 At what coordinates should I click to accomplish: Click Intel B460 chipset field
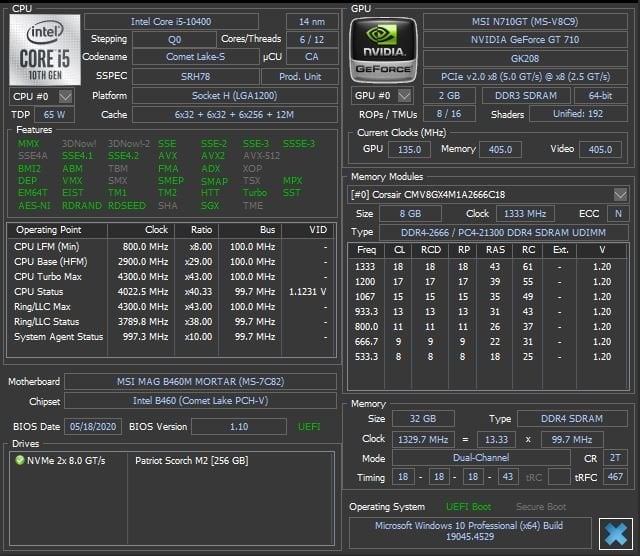tap(200, 401)
